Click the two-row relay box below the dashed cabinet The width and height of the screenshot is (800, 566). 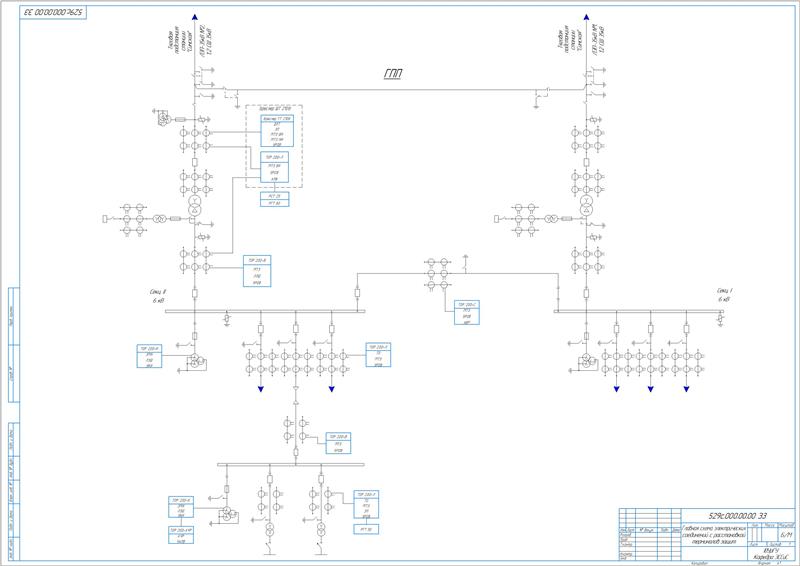point(274,200)
